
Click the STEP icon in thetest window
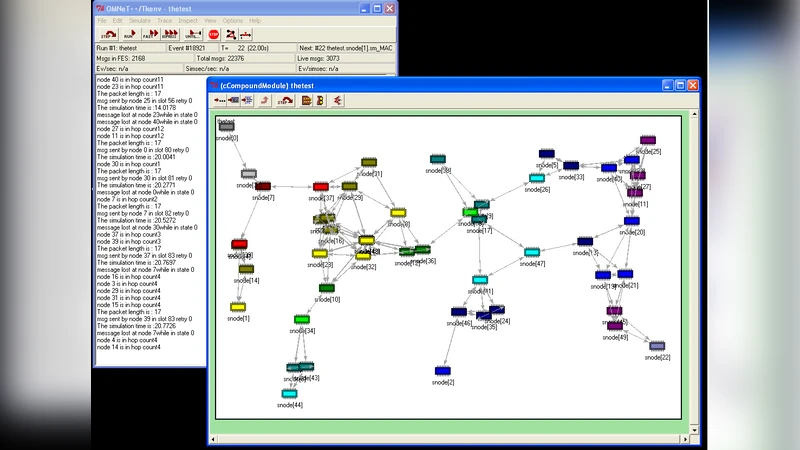[283, 101]
